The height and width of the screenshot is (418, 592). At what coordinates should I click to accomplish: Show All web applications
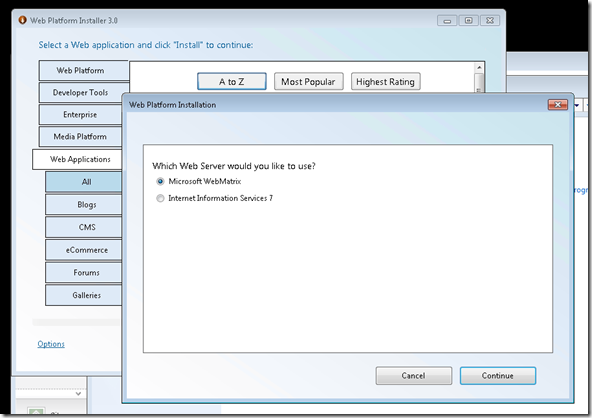pos(84,182)
